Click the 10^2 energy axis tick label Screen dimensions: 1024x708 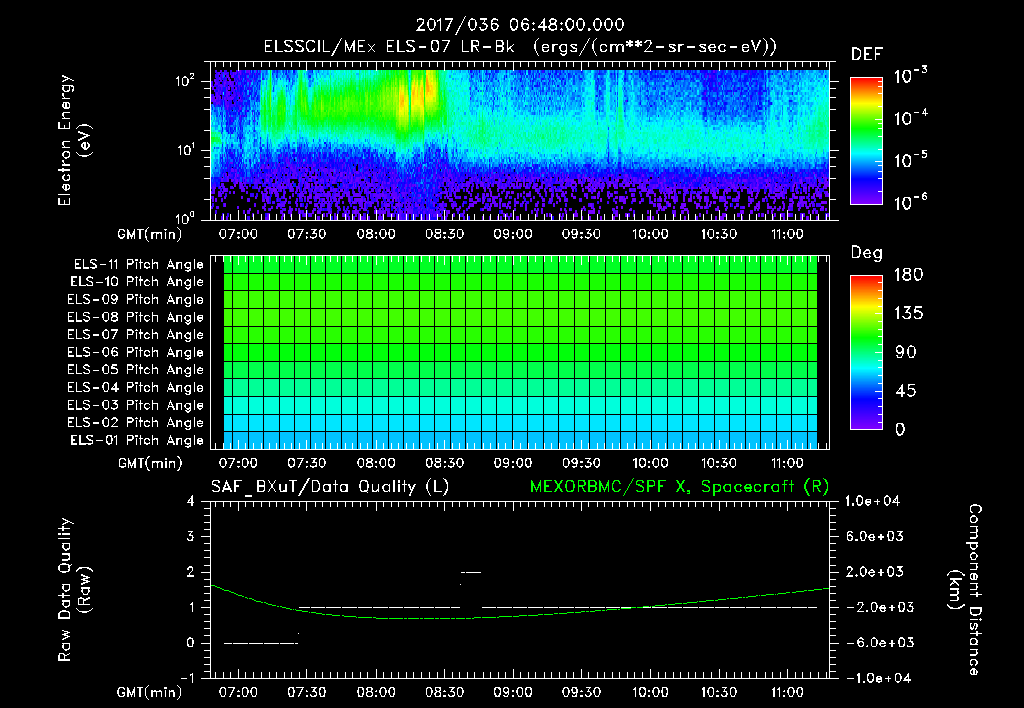pos(185,81)
